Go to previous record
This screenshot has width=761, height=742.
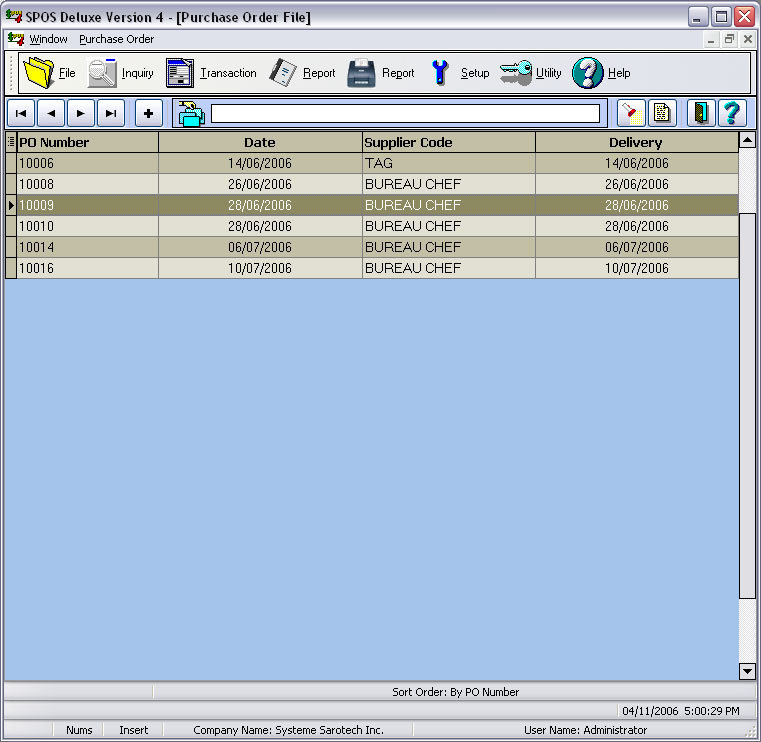[51, 114]
